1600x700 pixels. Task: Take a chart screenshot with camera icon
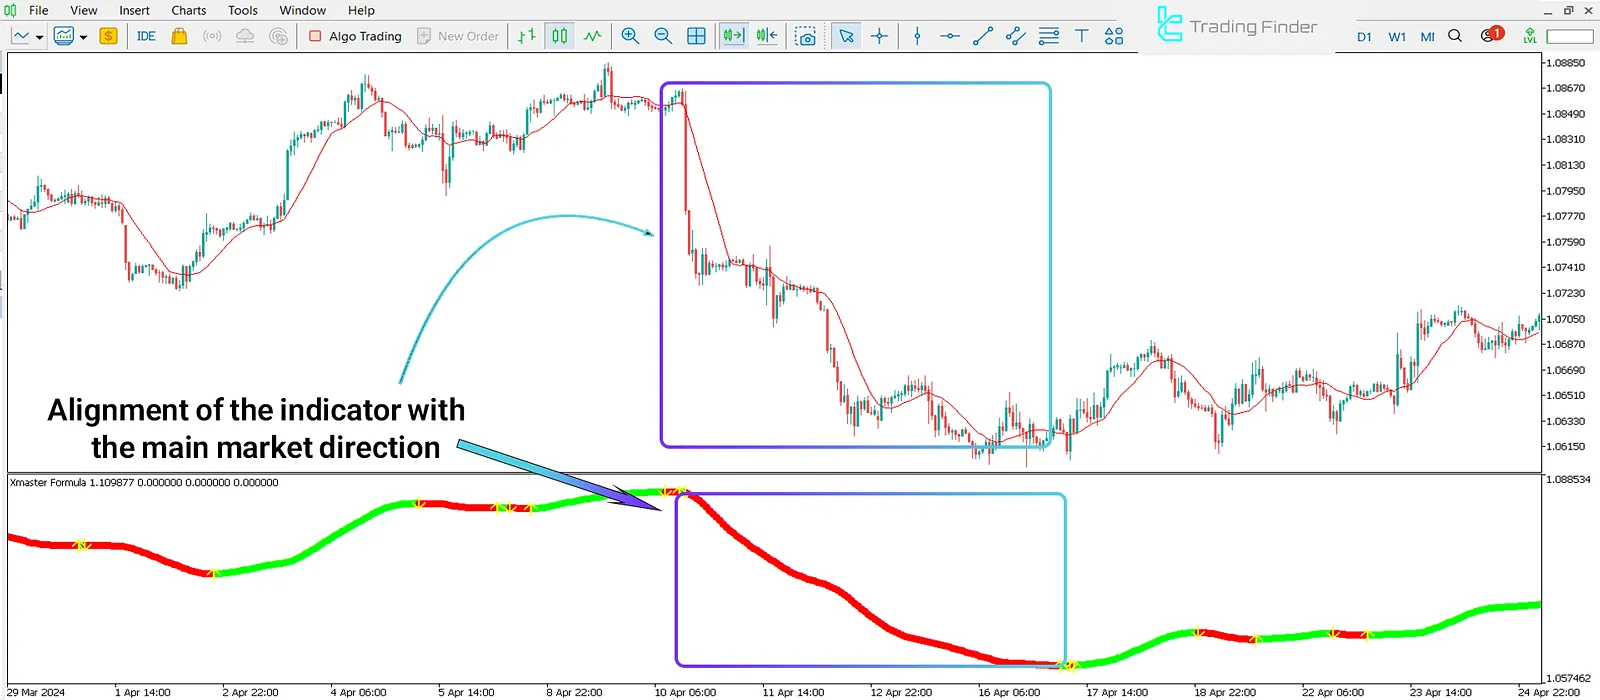tap(805, 37)
